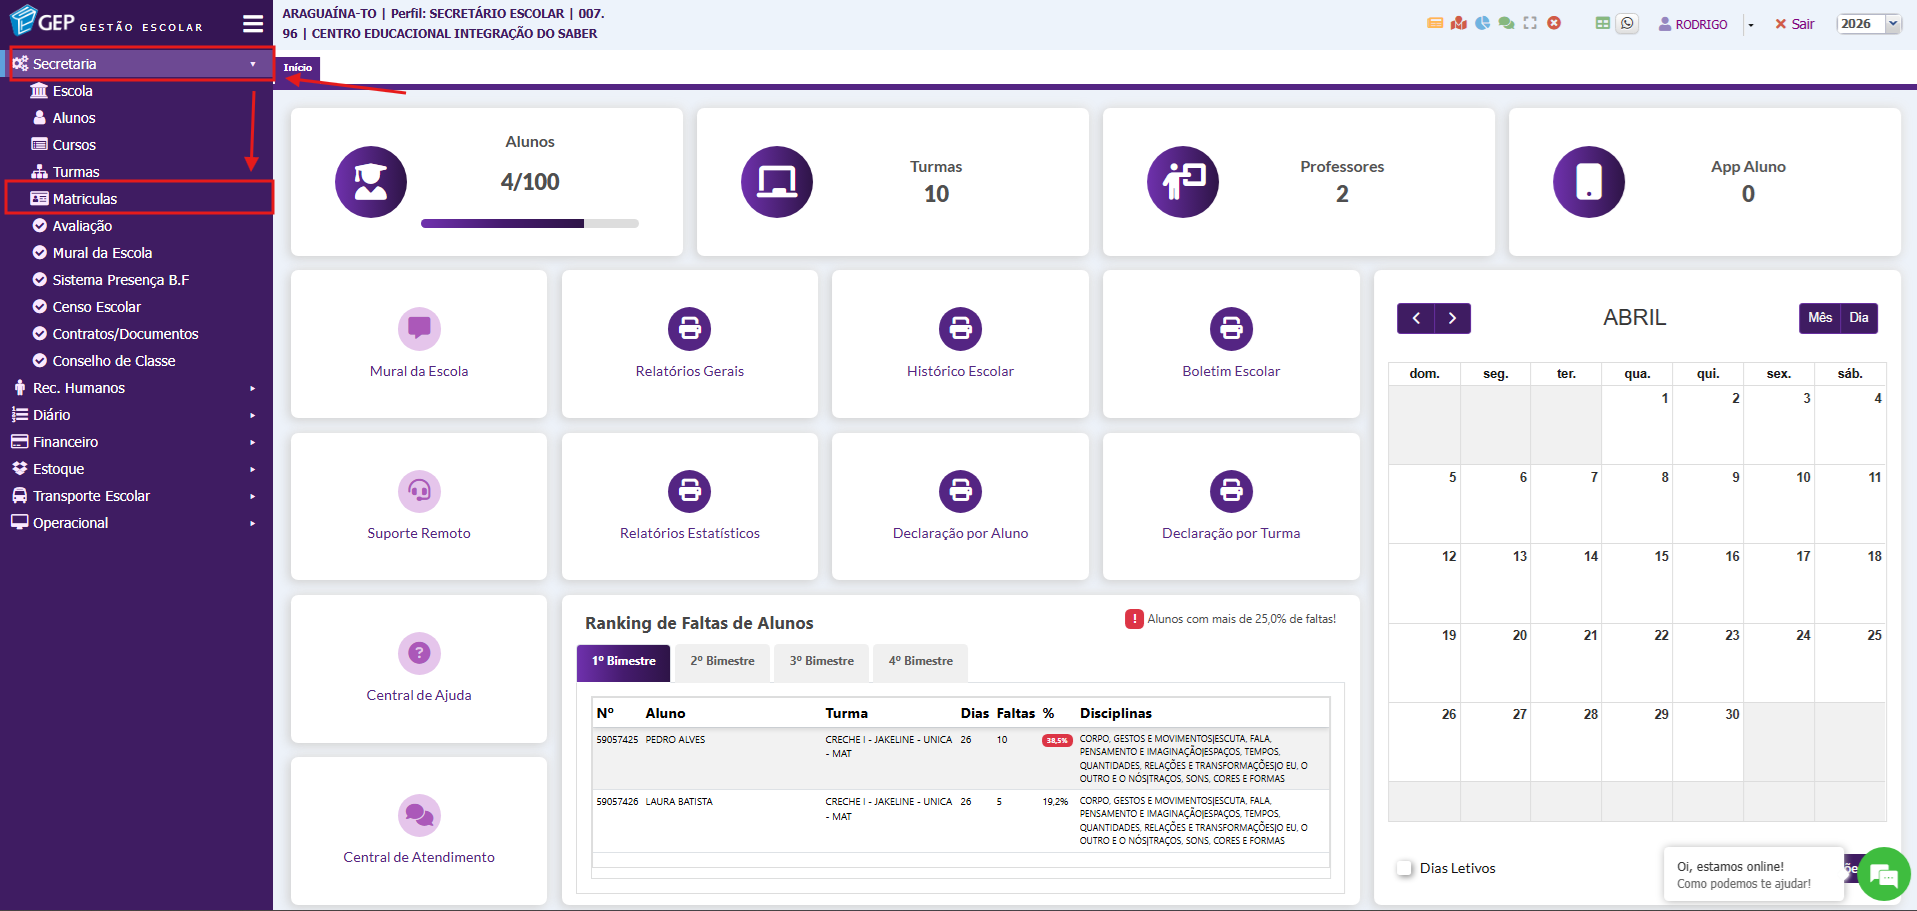
Task: Expand the Financeiro sidebar menu
Action: [66, 442]
